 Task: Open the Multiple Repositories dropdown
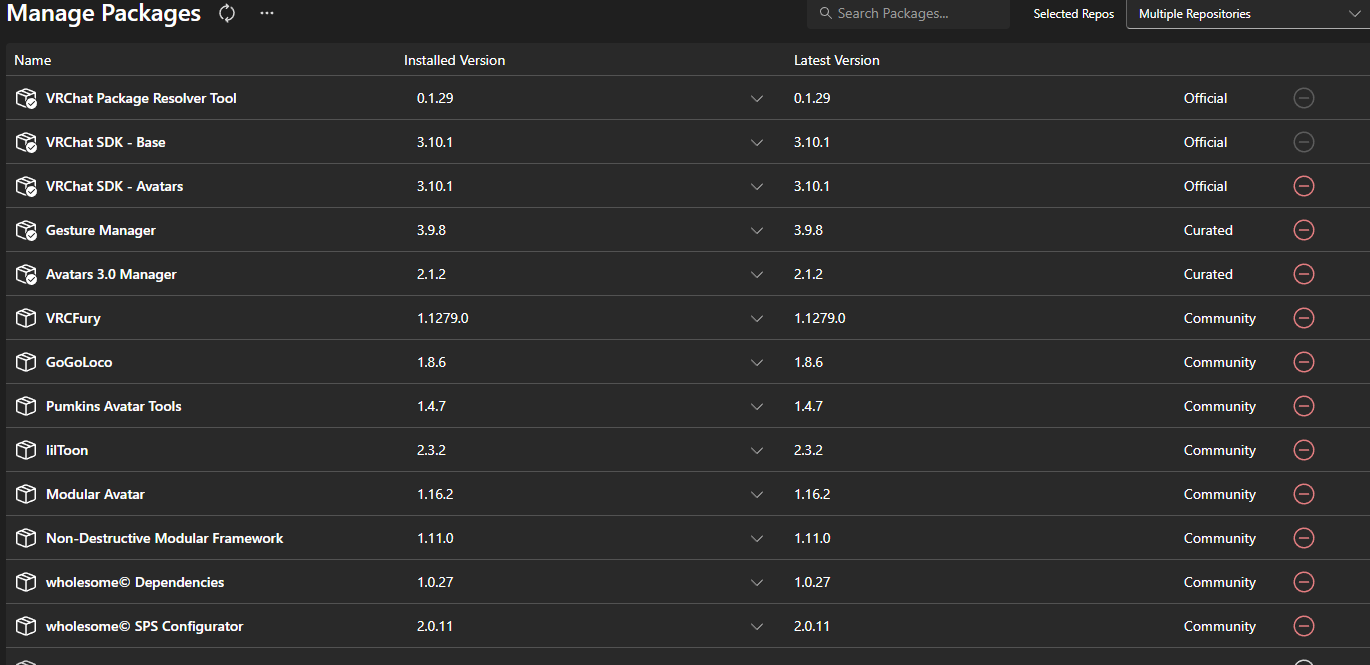coord(1247,14)
